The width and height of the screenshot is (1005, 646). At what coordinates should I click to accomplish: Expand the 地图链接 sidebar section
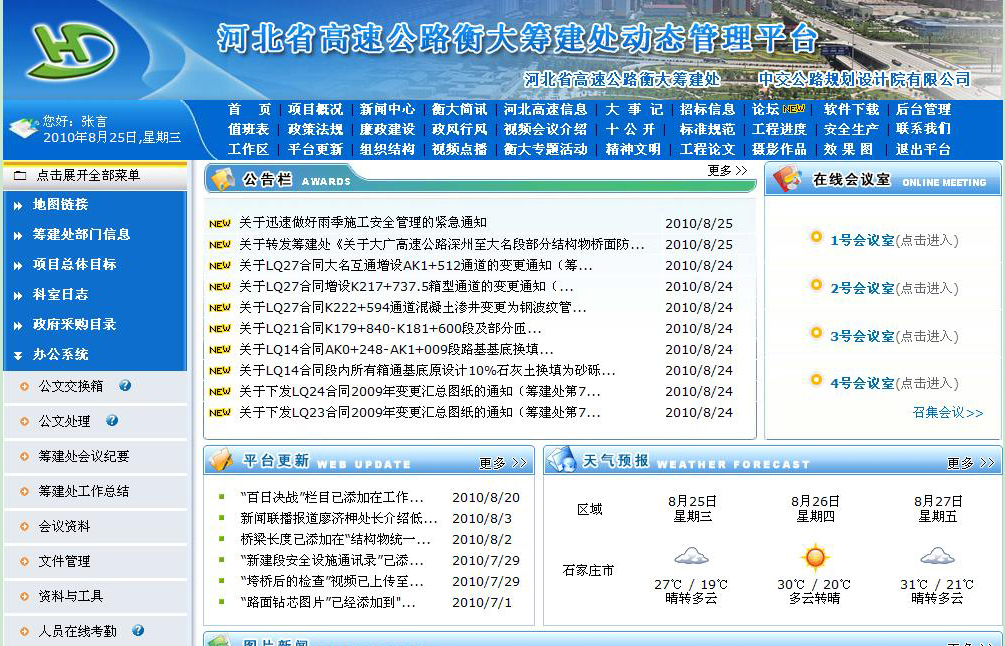click(60, 204)
